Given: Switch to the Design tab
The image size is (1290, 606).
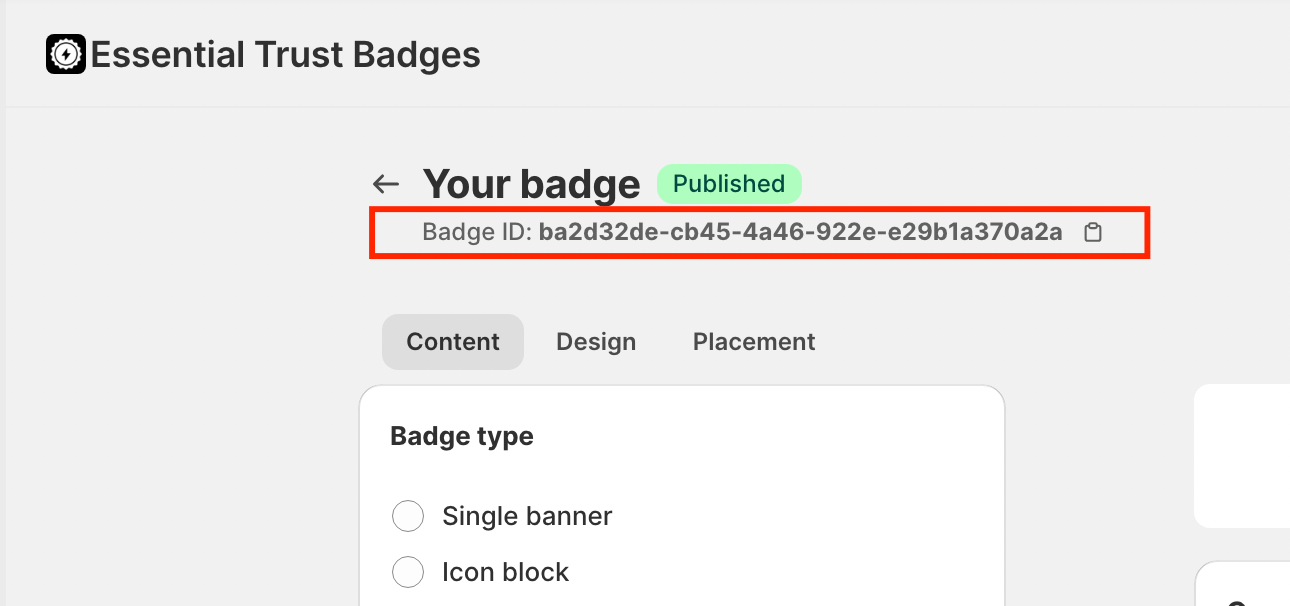Looking at the screenshot, I should [x=596, y=342].
